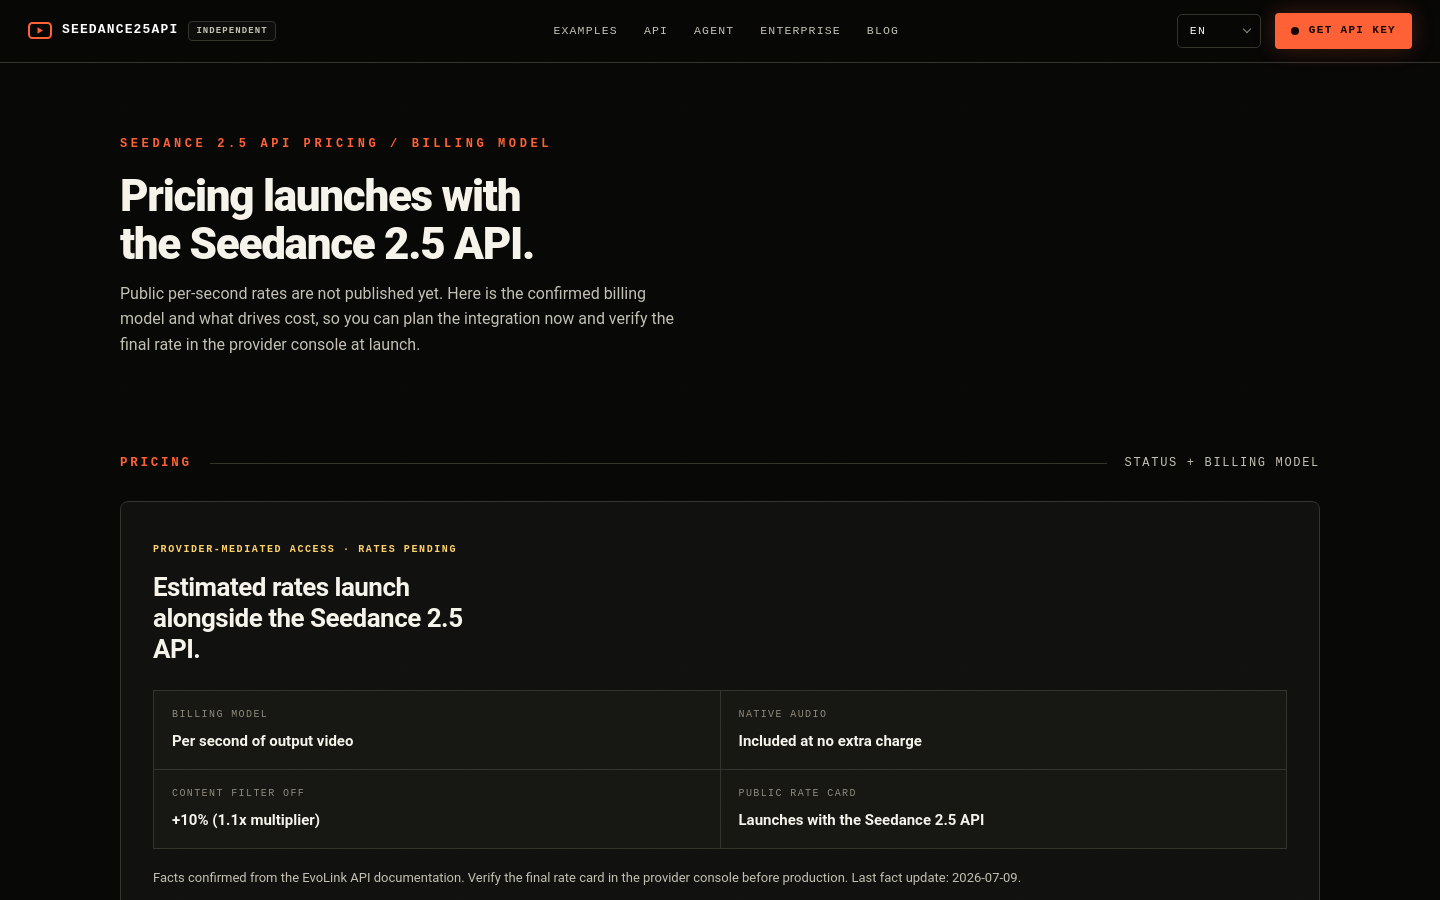This screenshot has height=900, width=1440.
Task: Click the NATIVE AUDIO cell label
Action: tap(783, 714)
